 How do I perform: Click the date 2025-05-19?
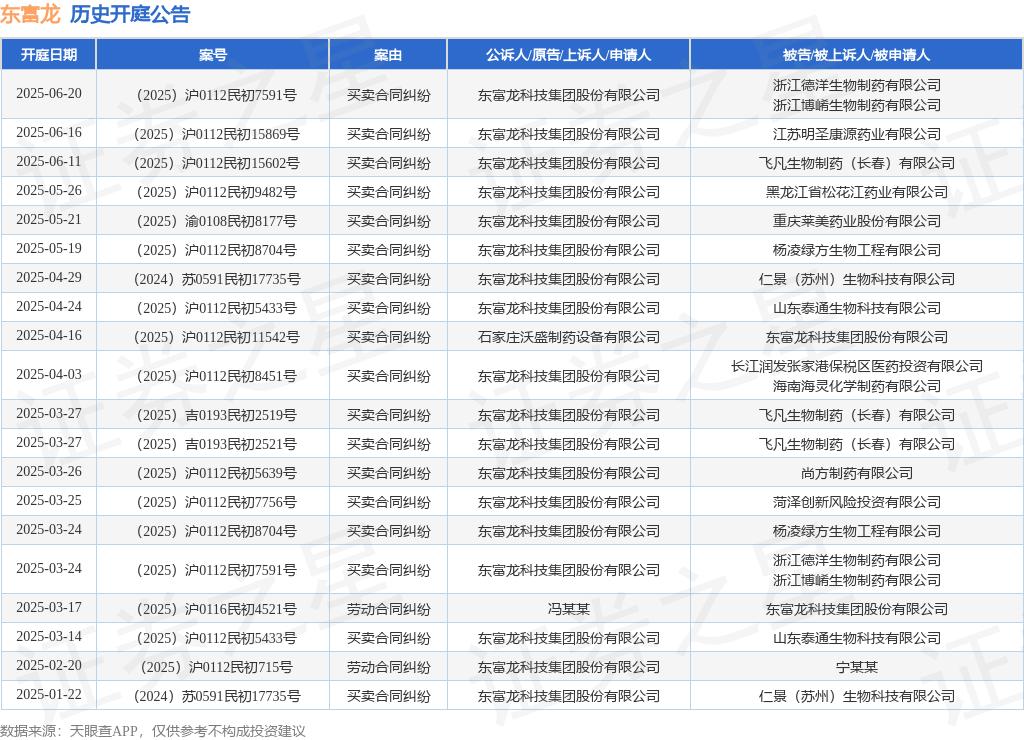click(49, 248)
